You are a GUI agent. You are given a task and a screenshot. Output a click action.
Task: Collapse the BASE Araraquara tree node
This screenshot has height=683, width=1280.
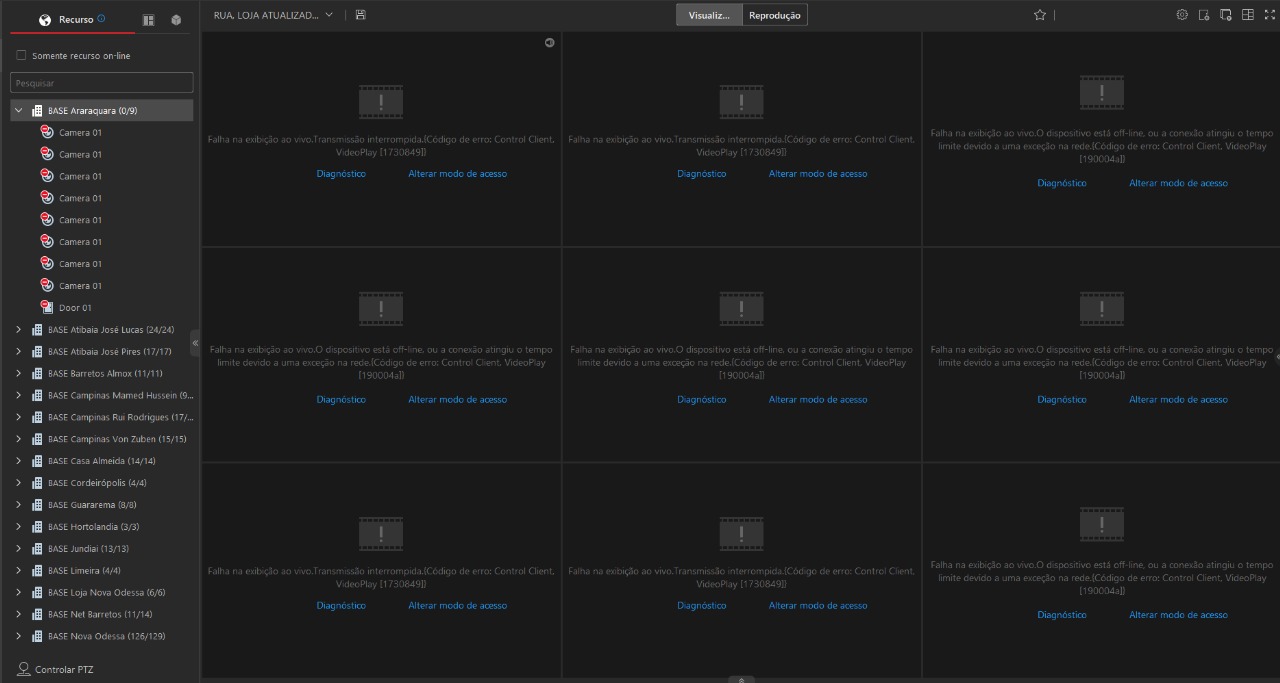tap(18, 110)
